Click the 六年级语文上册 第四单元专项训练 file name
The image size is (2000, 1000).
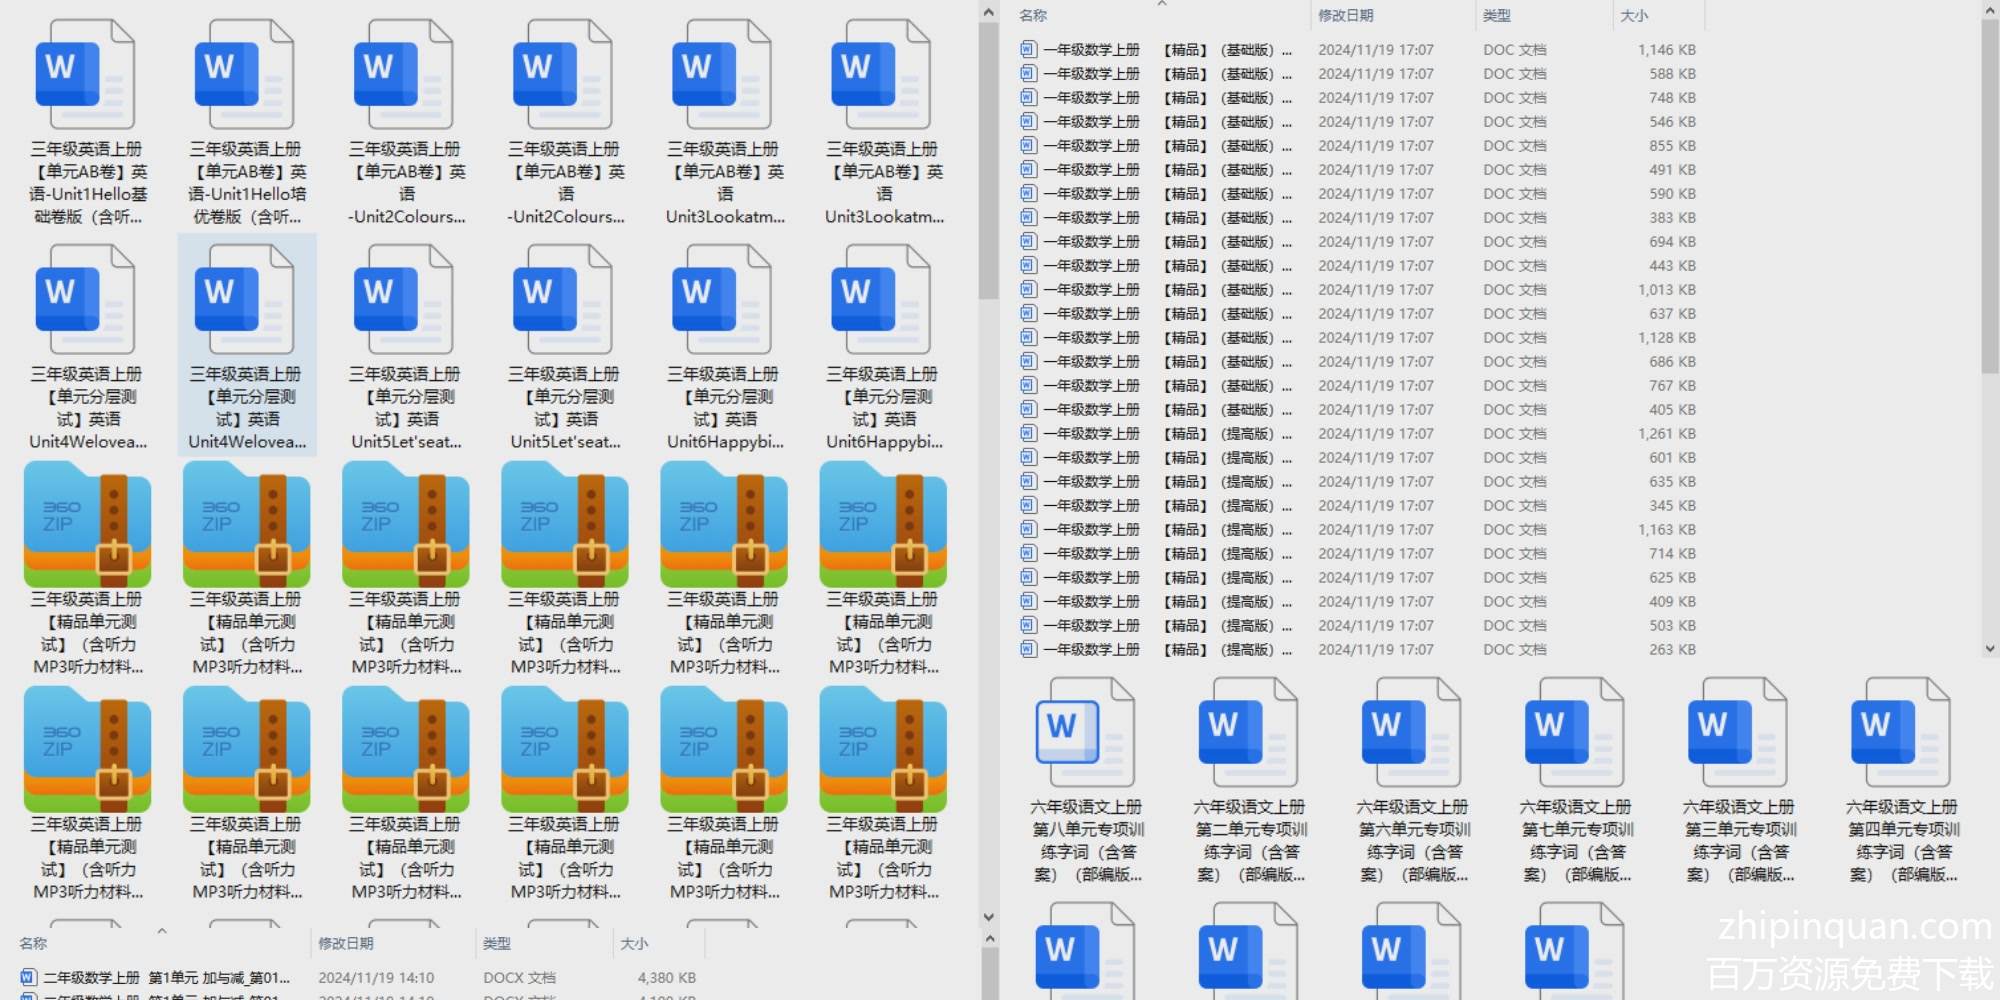coord(1901,841)
